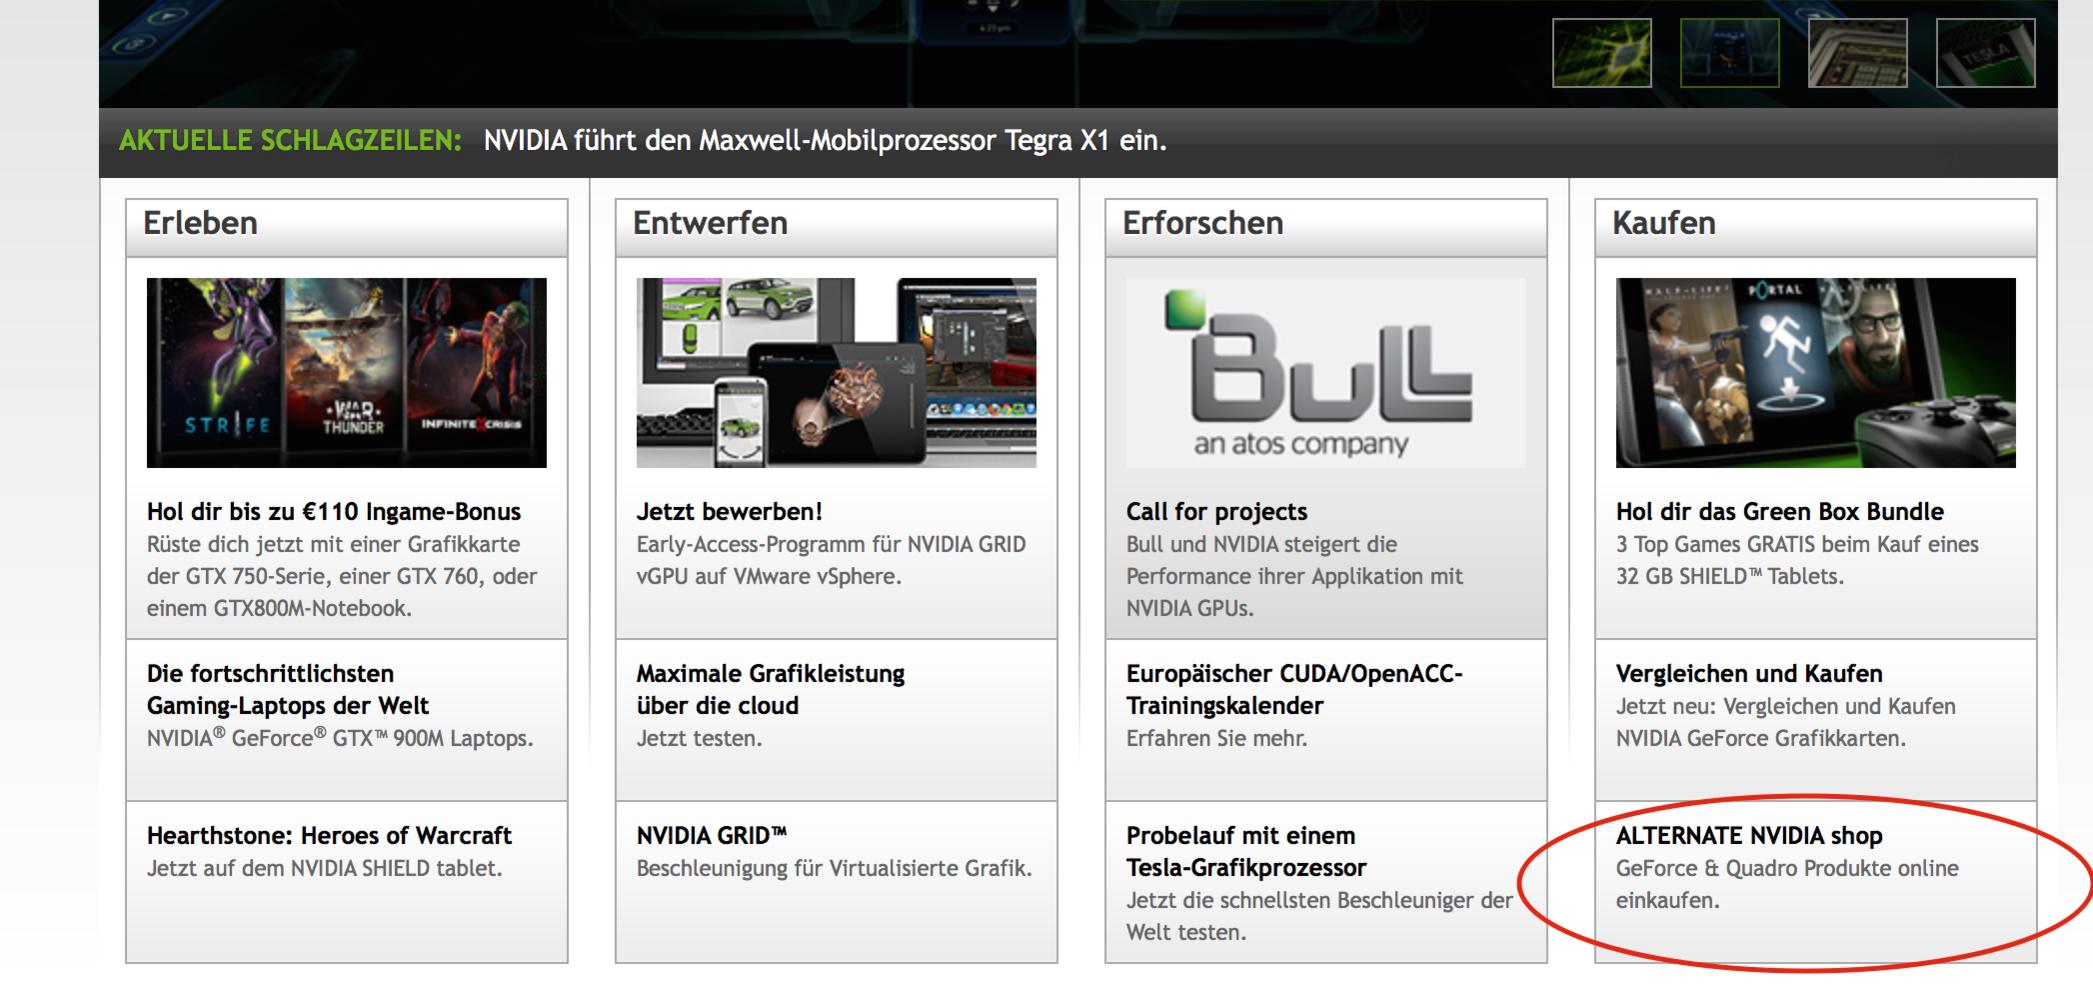The image size is (2093, 1008).
Task: Click the SHIELD tablet Portal bundle image
Action: [x=1816, y=373]
